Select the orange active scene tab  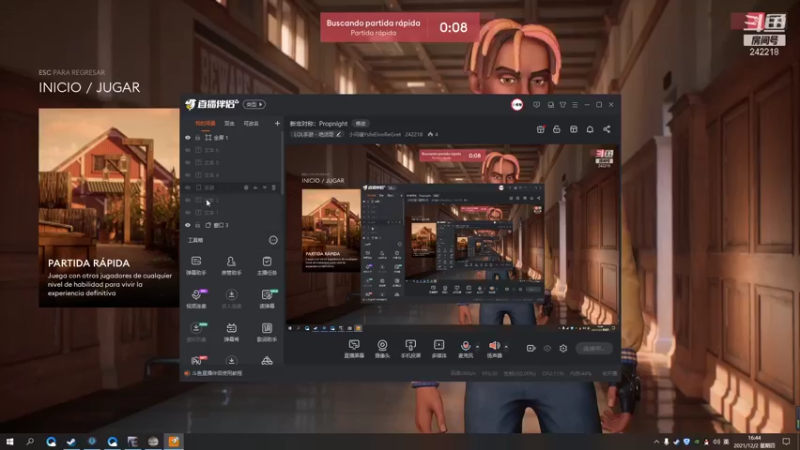[205, 123]
